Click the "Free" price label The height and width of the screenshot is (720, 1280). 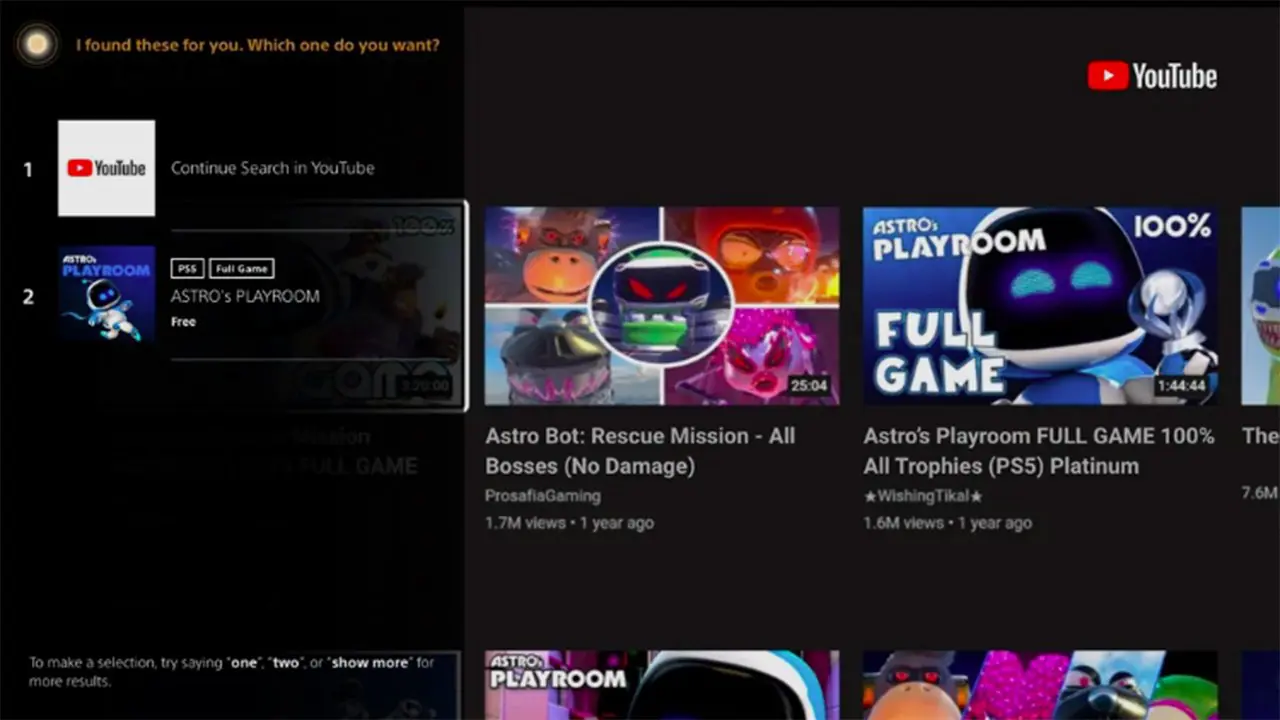pos(183,322)
